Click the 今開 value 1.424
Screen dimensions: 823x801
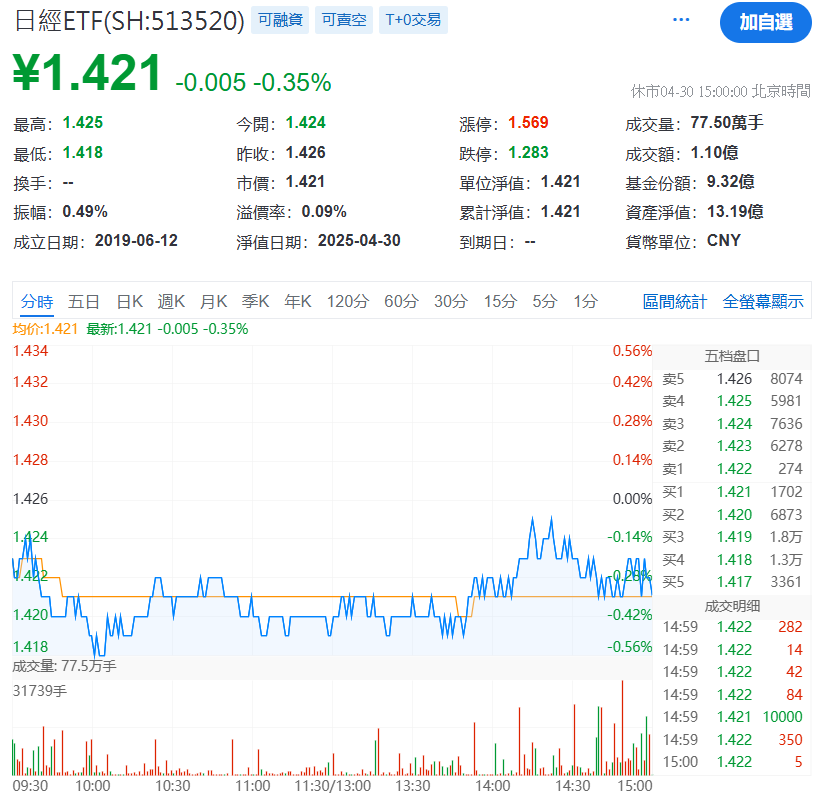(x=305, y=123)
